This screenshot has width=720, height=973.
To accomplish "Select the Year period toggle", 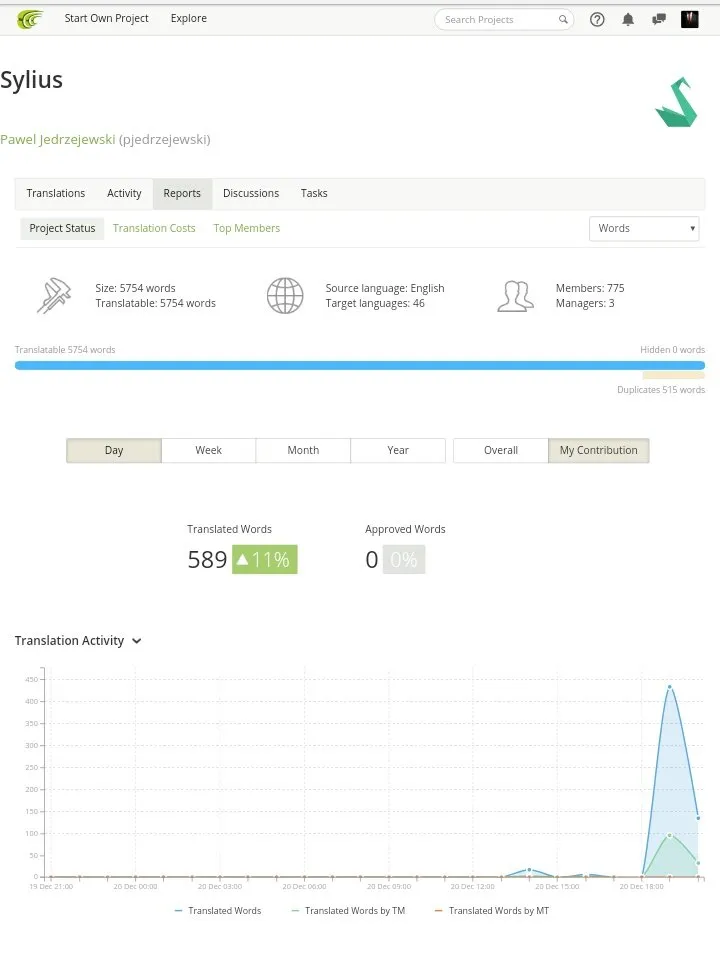I will pos(398,451).
